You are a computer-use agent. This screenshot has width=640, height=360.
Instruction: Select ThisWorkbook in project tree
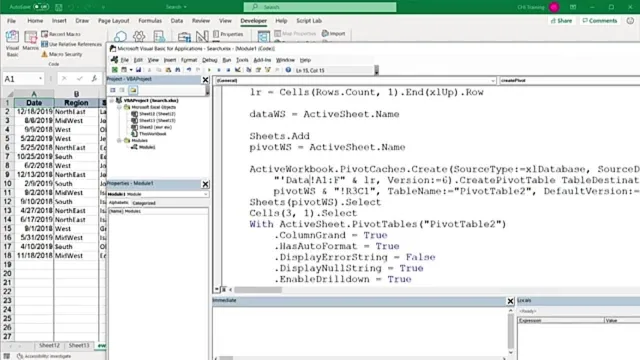click(149, 134)
